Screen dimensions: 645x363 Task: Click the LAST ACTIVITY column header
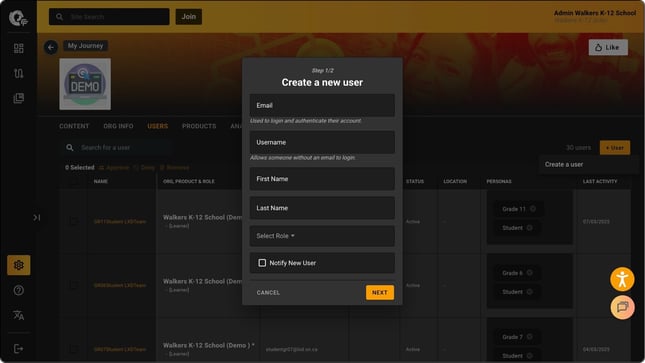click(x=600, y=181)
